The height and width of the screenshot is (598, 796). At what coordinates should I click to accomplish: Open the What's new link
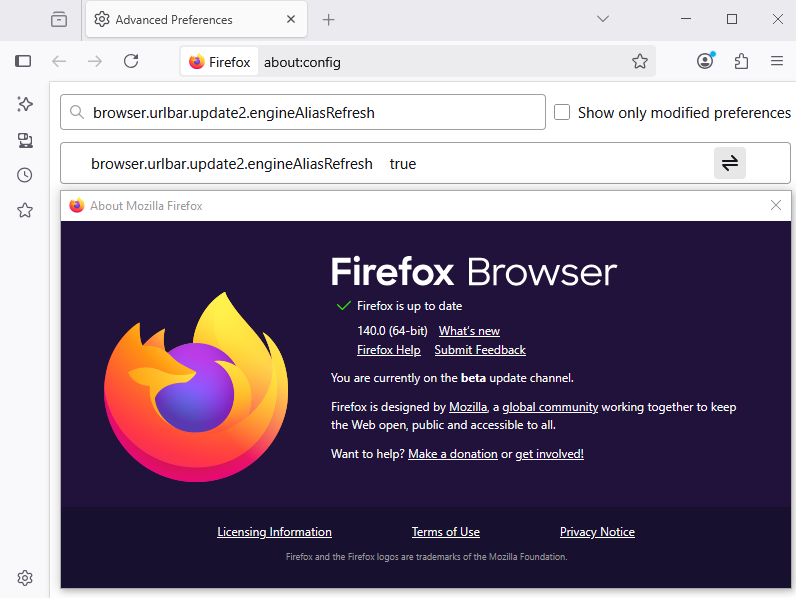tap(469, 331)
